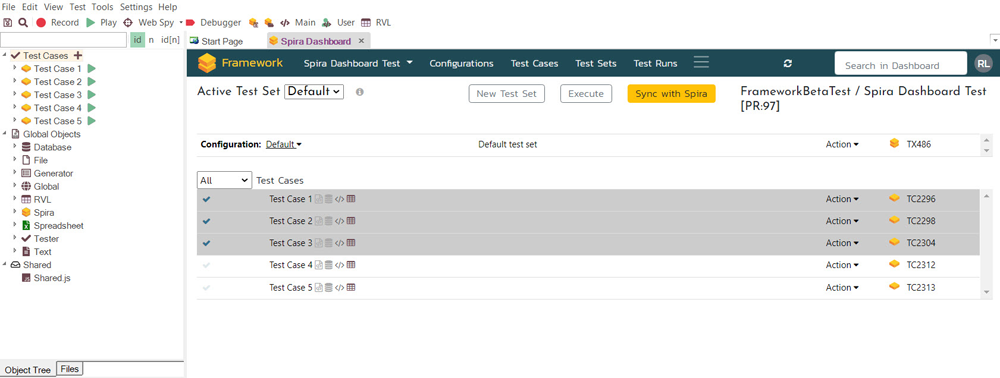Open the hamburger menu in dashboard header

[702, 62]
